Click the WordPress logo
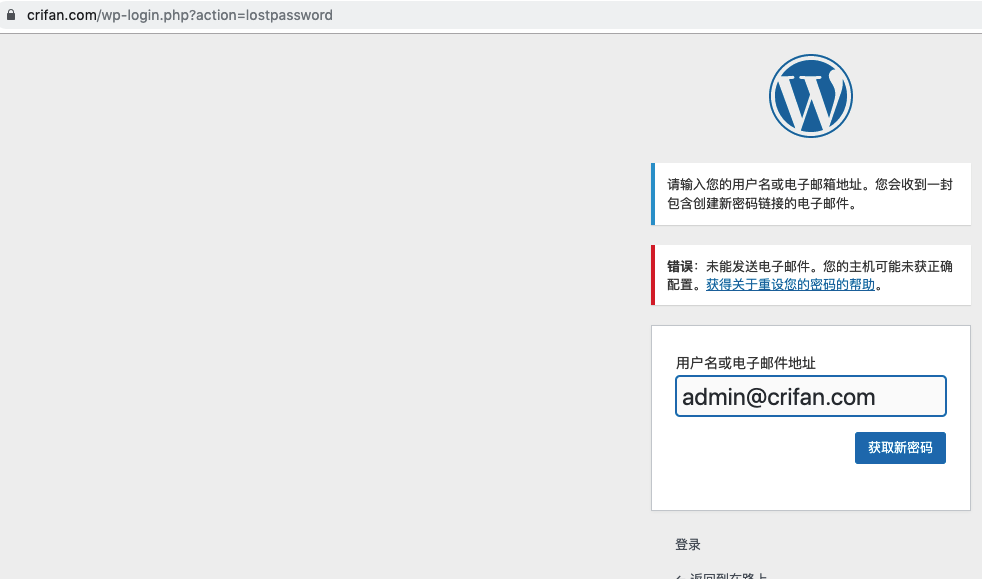This screenshot has height=579, width=982. pyautogui.click(x=810, y=96)
